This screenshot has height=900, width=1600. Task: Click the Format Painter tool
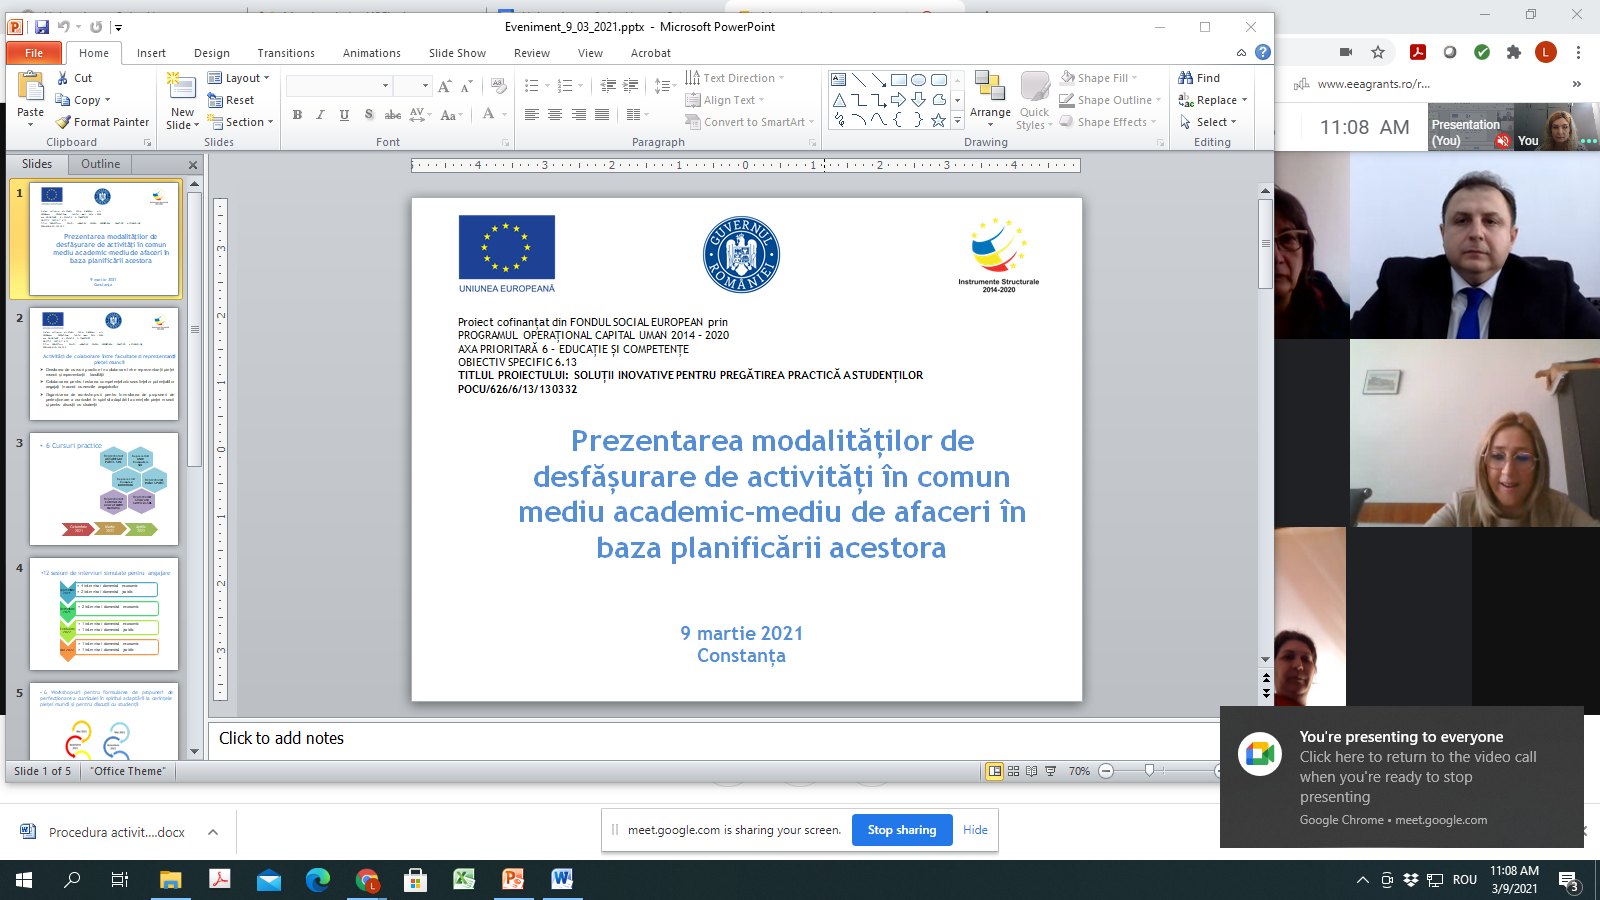102,122
